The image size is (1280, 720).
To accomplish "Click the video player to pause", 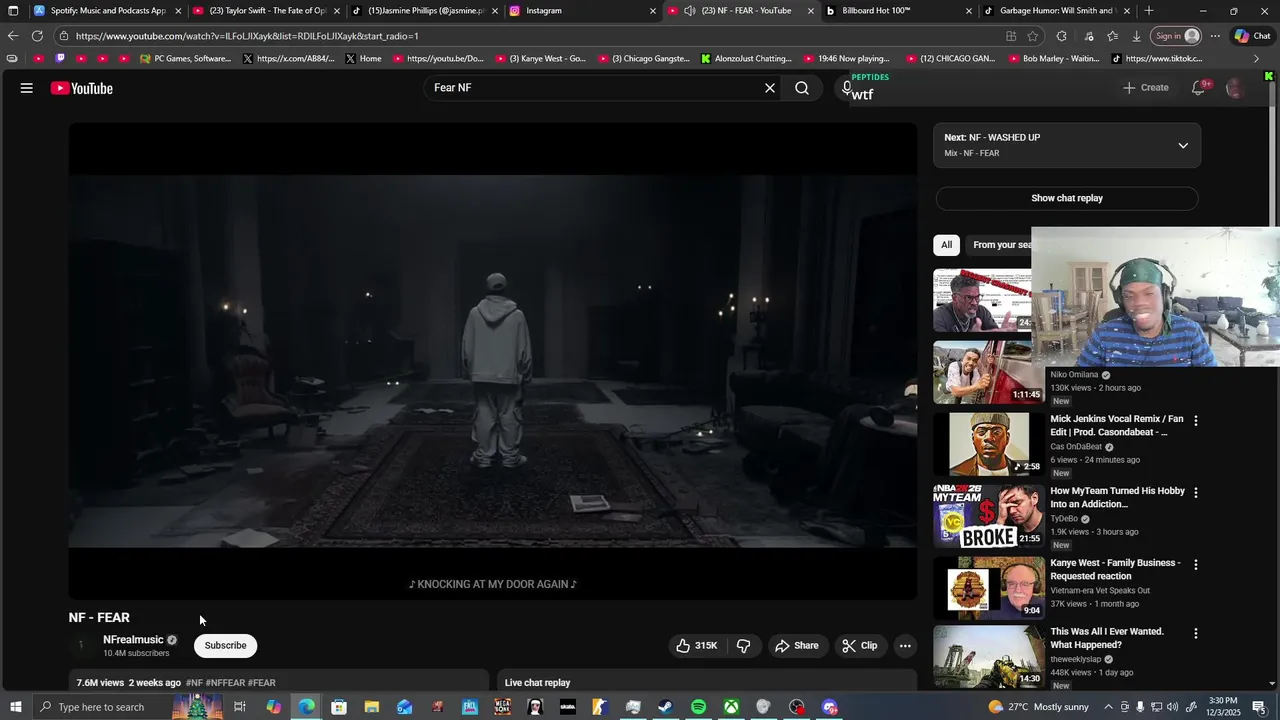I will 492,361.
